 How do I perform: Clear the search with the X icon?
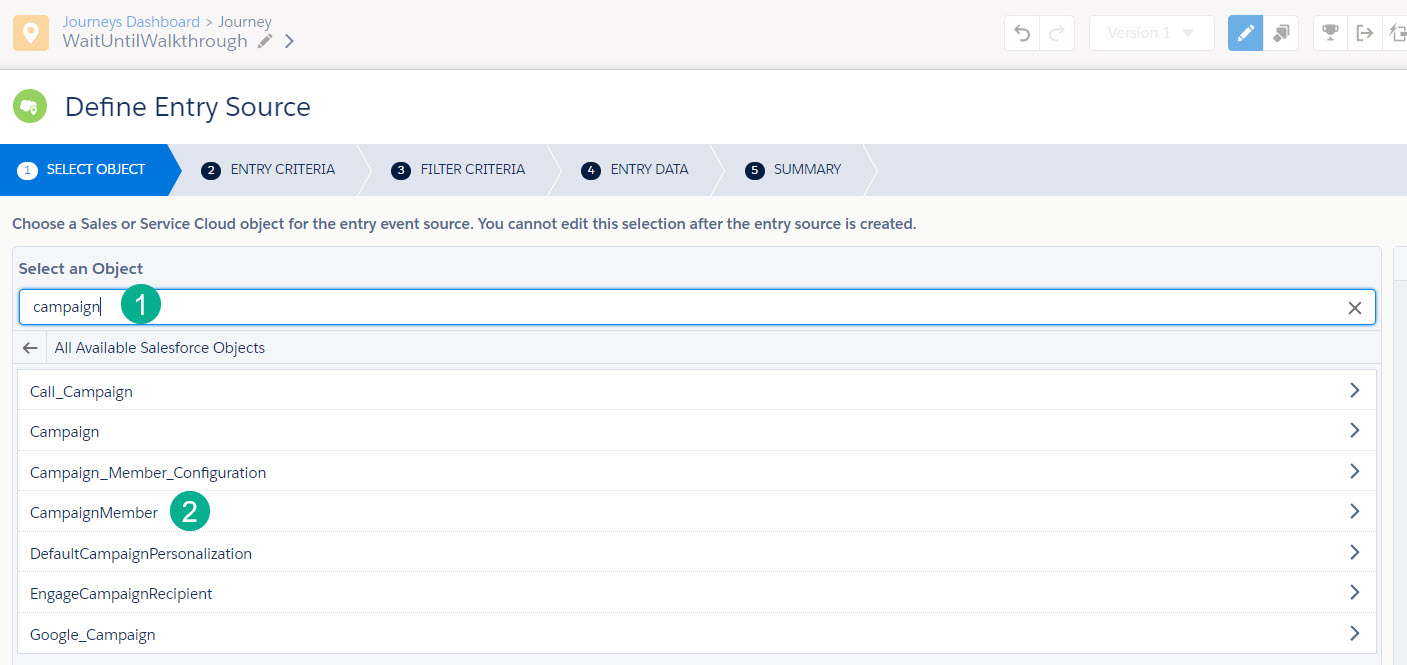[1355, 307]
